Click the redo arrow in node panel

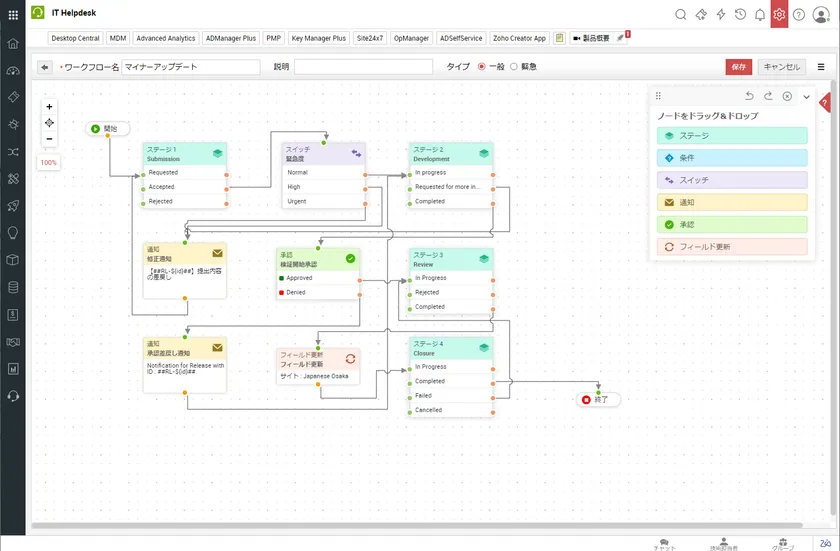[x=768, y=96]
